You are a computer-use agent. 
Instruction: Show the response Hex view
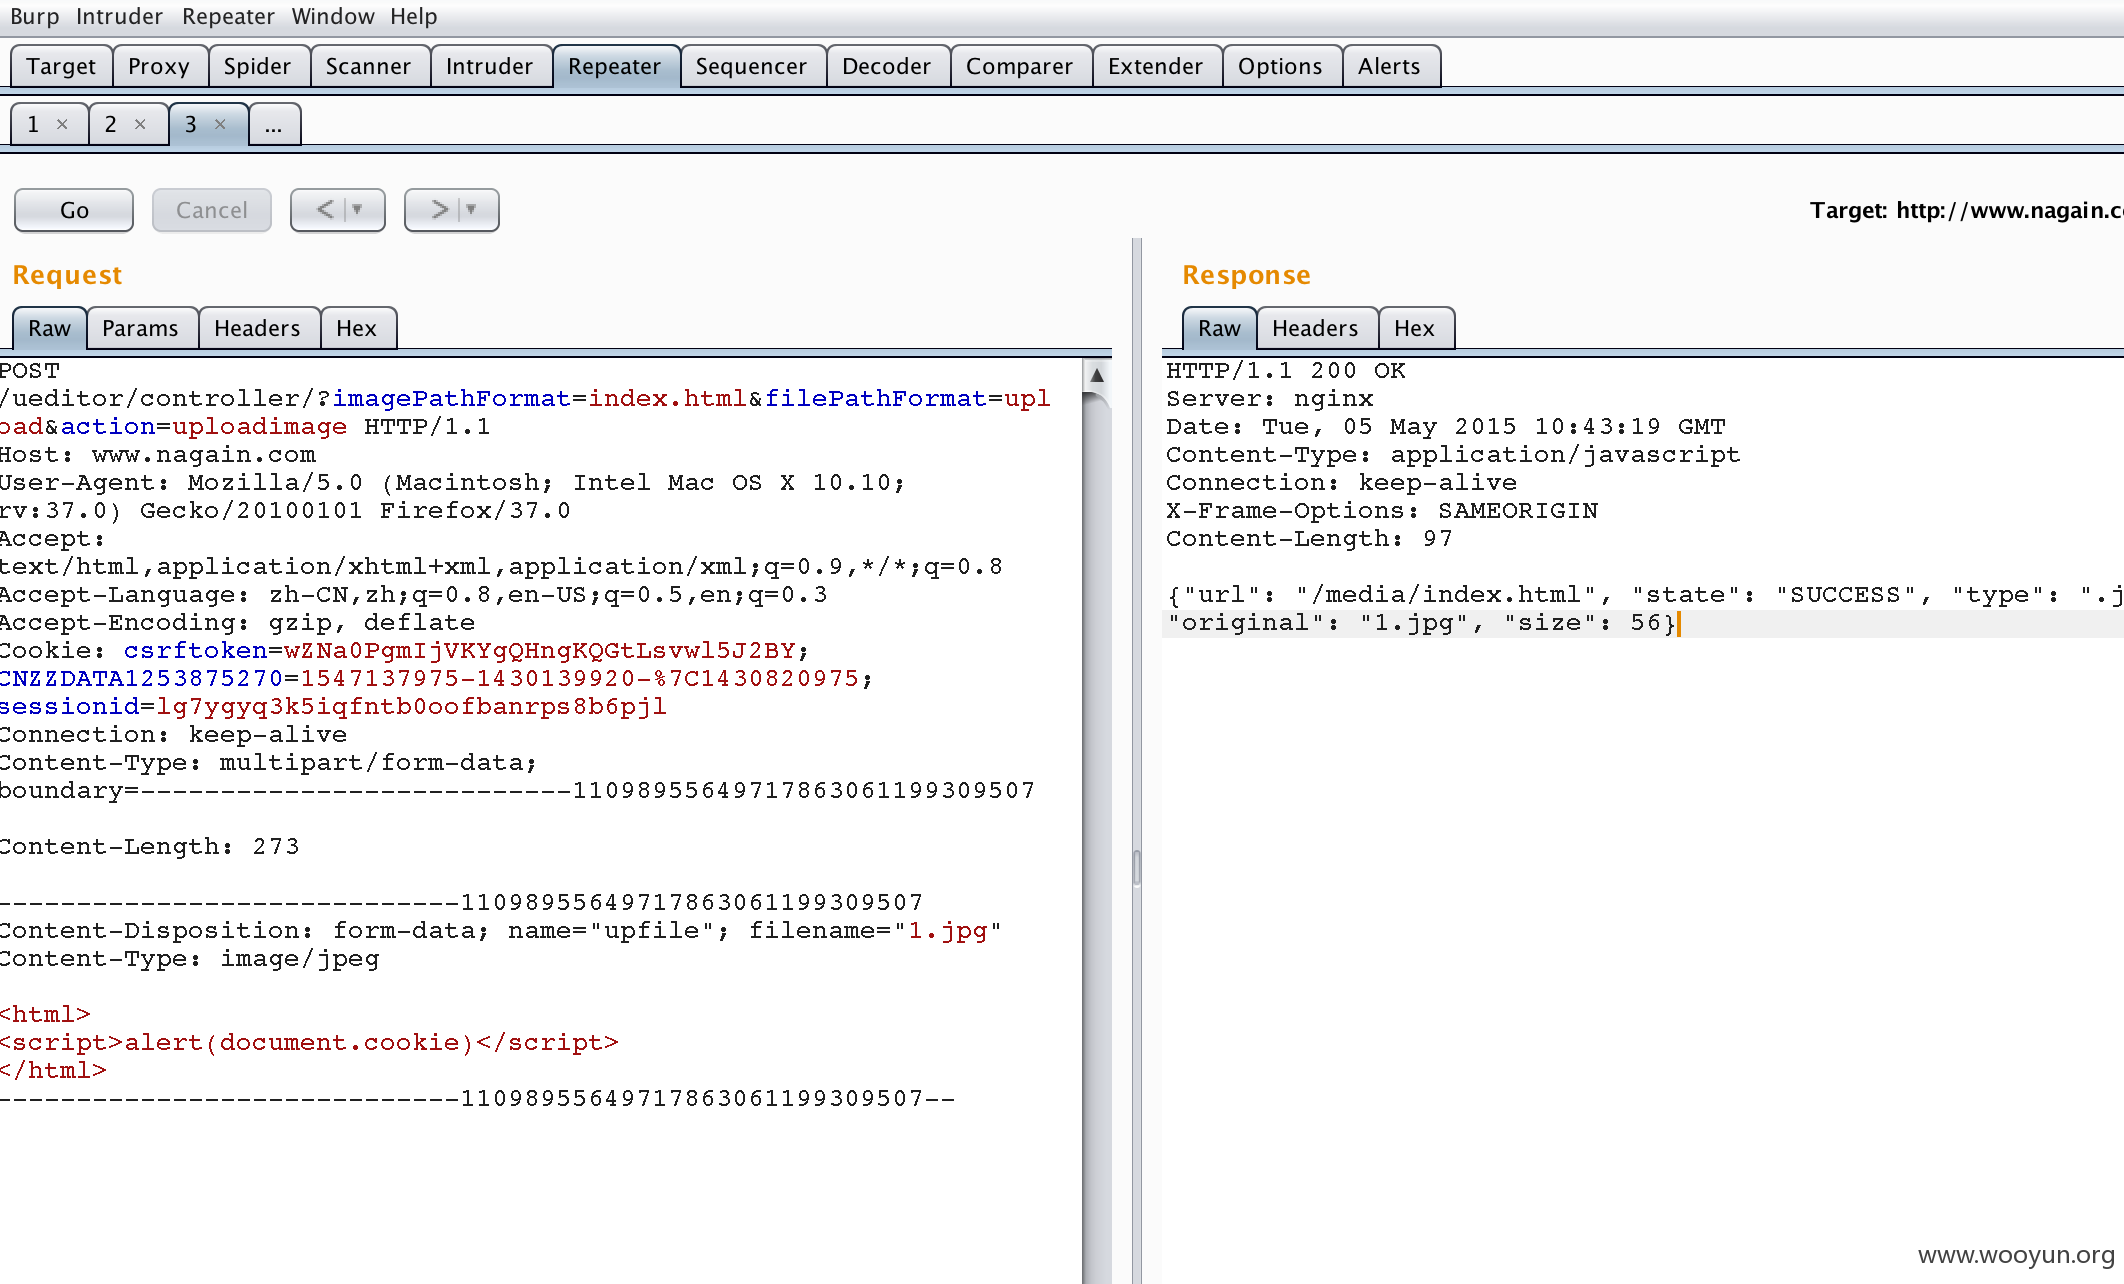(1414, 328)
